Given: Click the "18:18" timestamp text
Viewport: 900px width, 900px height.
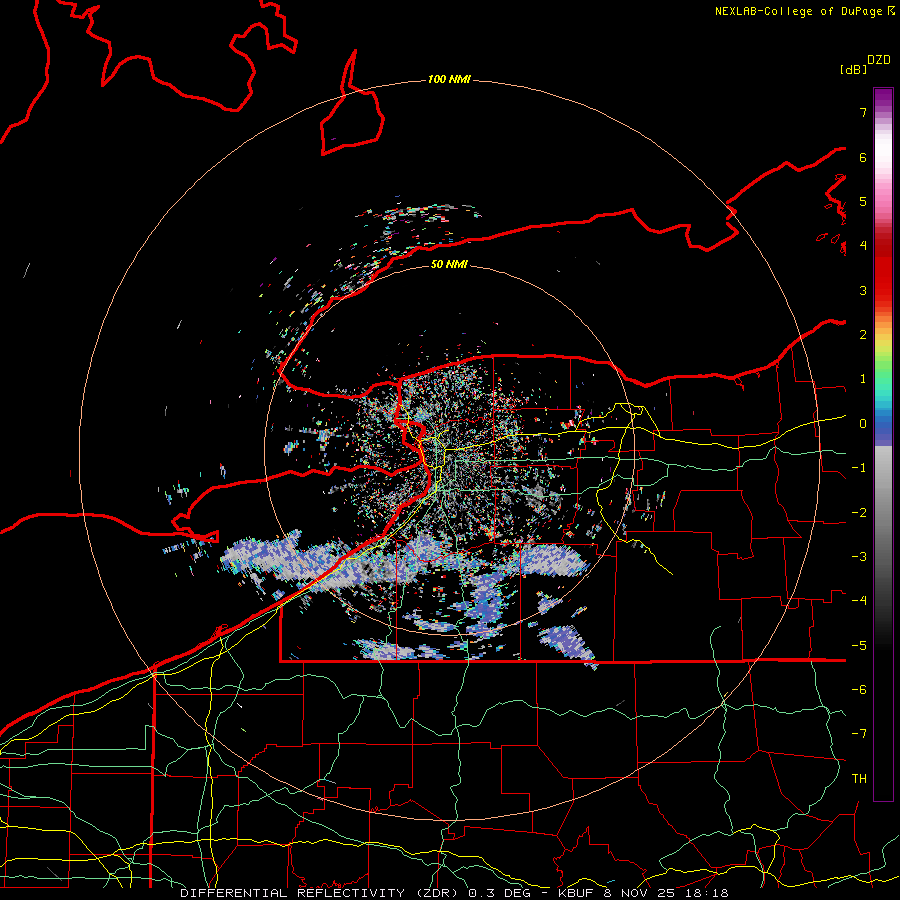Looking at the screenshot, I should [x=705, y=893].
